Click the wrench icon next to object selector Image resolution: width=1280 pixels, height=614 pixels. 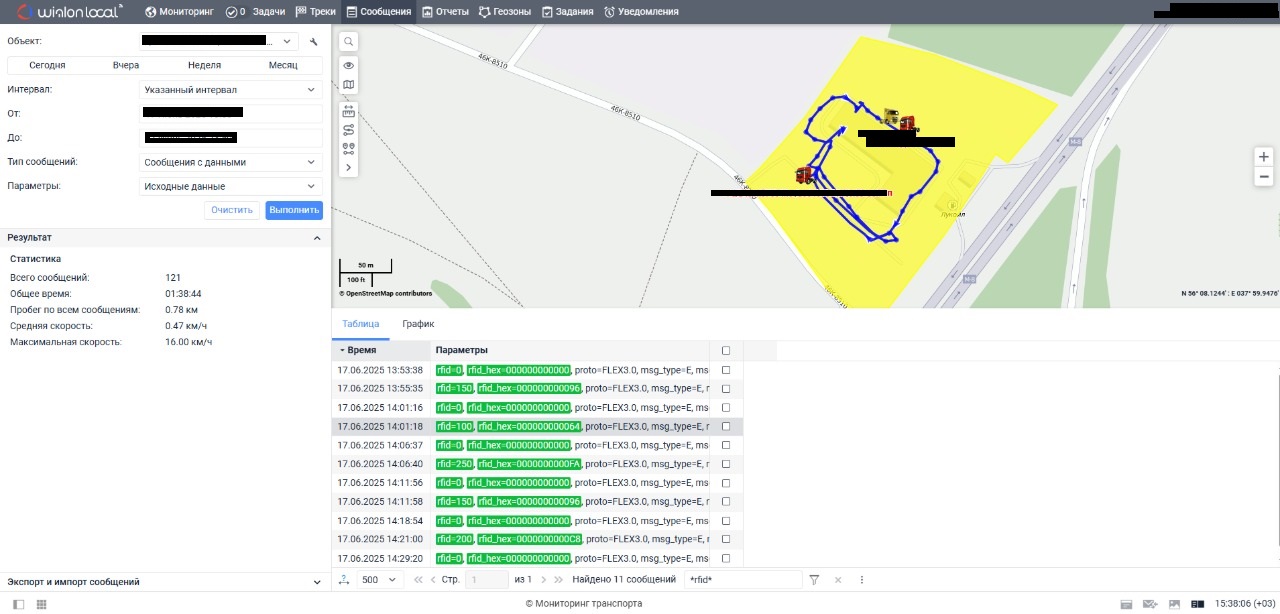point(313,42)
